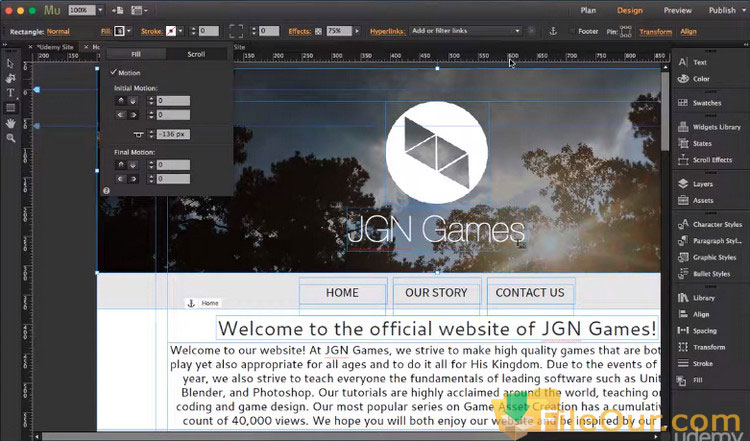
Task: Click the Normal state link
Action: coord(58,32)
